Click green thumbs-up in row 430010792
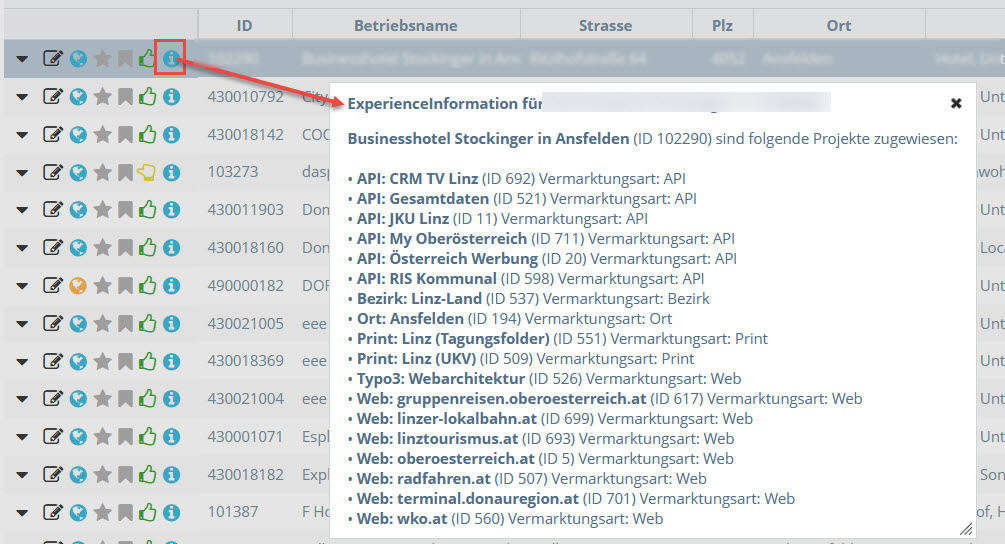 click(147, 97)
